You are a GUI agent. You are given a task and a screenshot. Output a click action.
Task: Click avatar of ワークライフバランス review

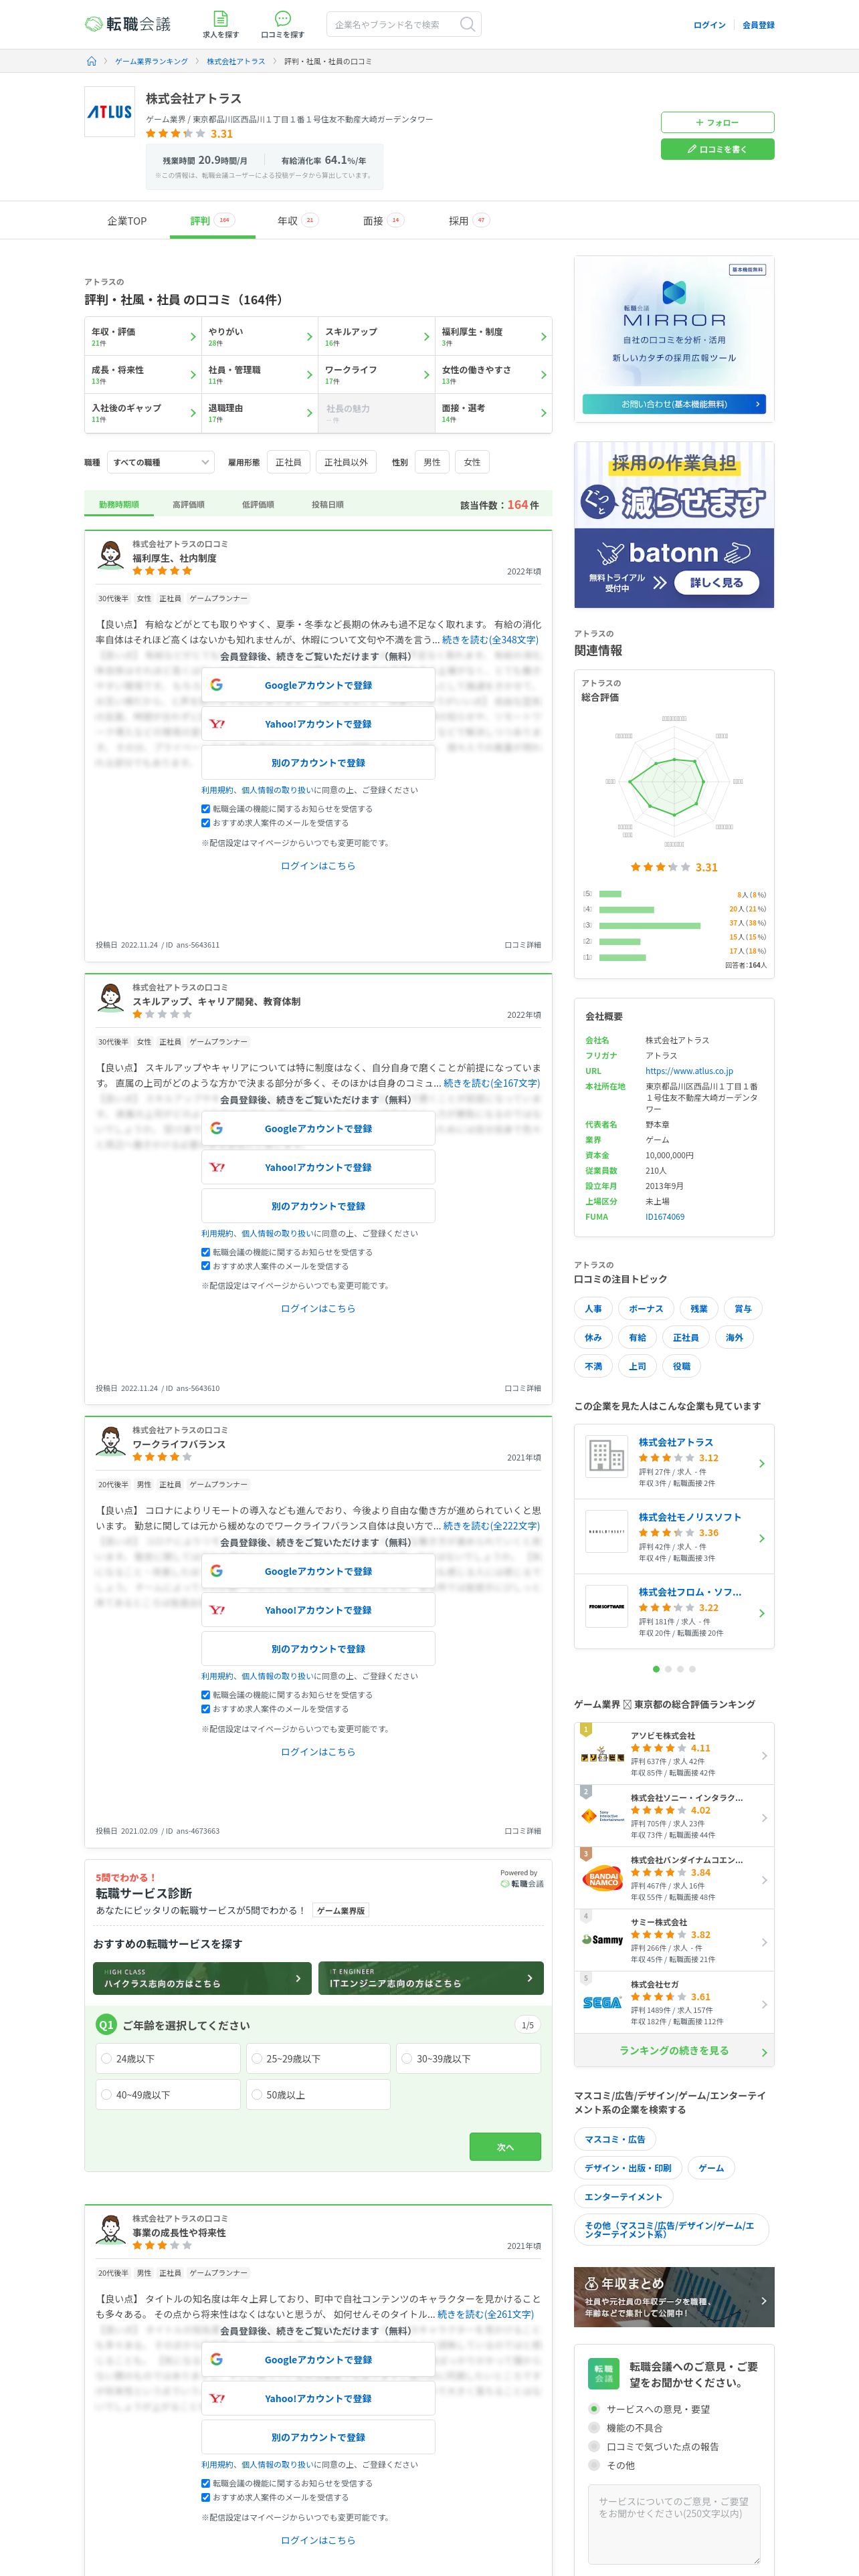click(110, 1441)
